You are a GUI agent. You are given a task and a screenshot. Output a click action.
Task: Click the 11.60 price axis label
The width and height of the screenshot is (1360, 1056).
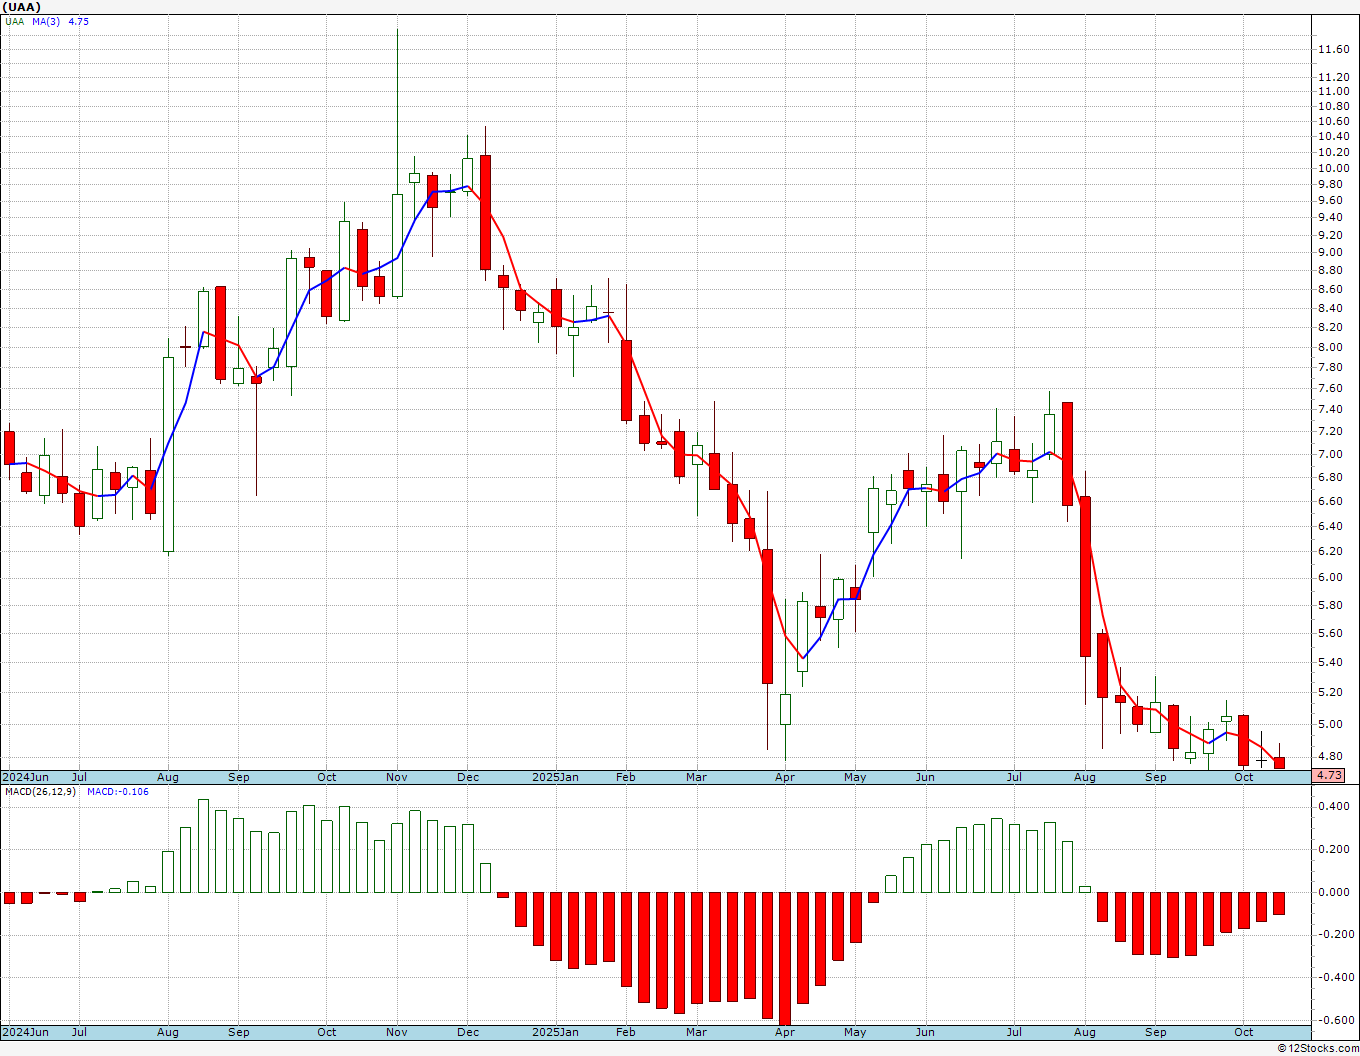1333,49
